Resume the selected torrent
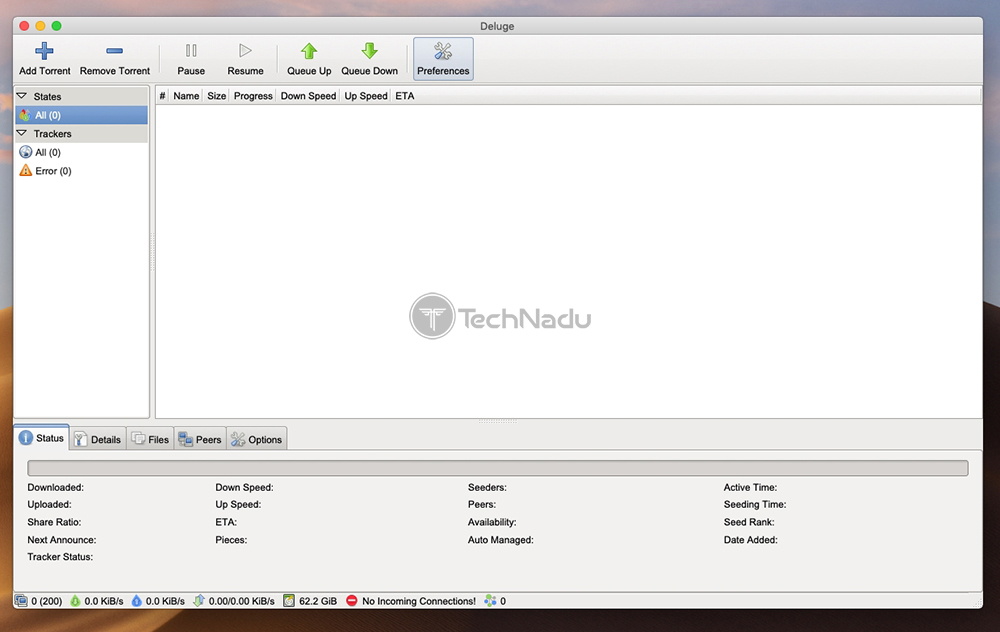This screenshot has width=1000, height=632. (x=245, y=59)
